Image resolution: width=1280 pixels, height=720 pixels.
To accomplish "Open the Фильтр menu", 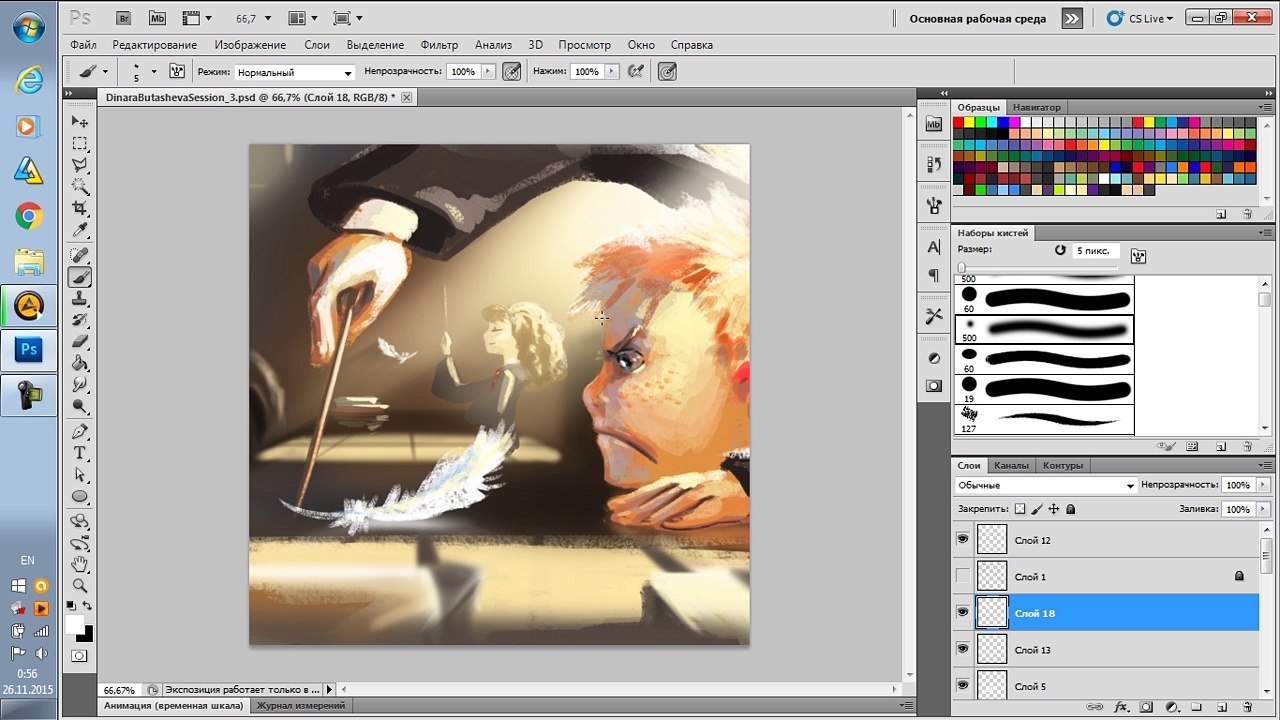I will (439, 45).
